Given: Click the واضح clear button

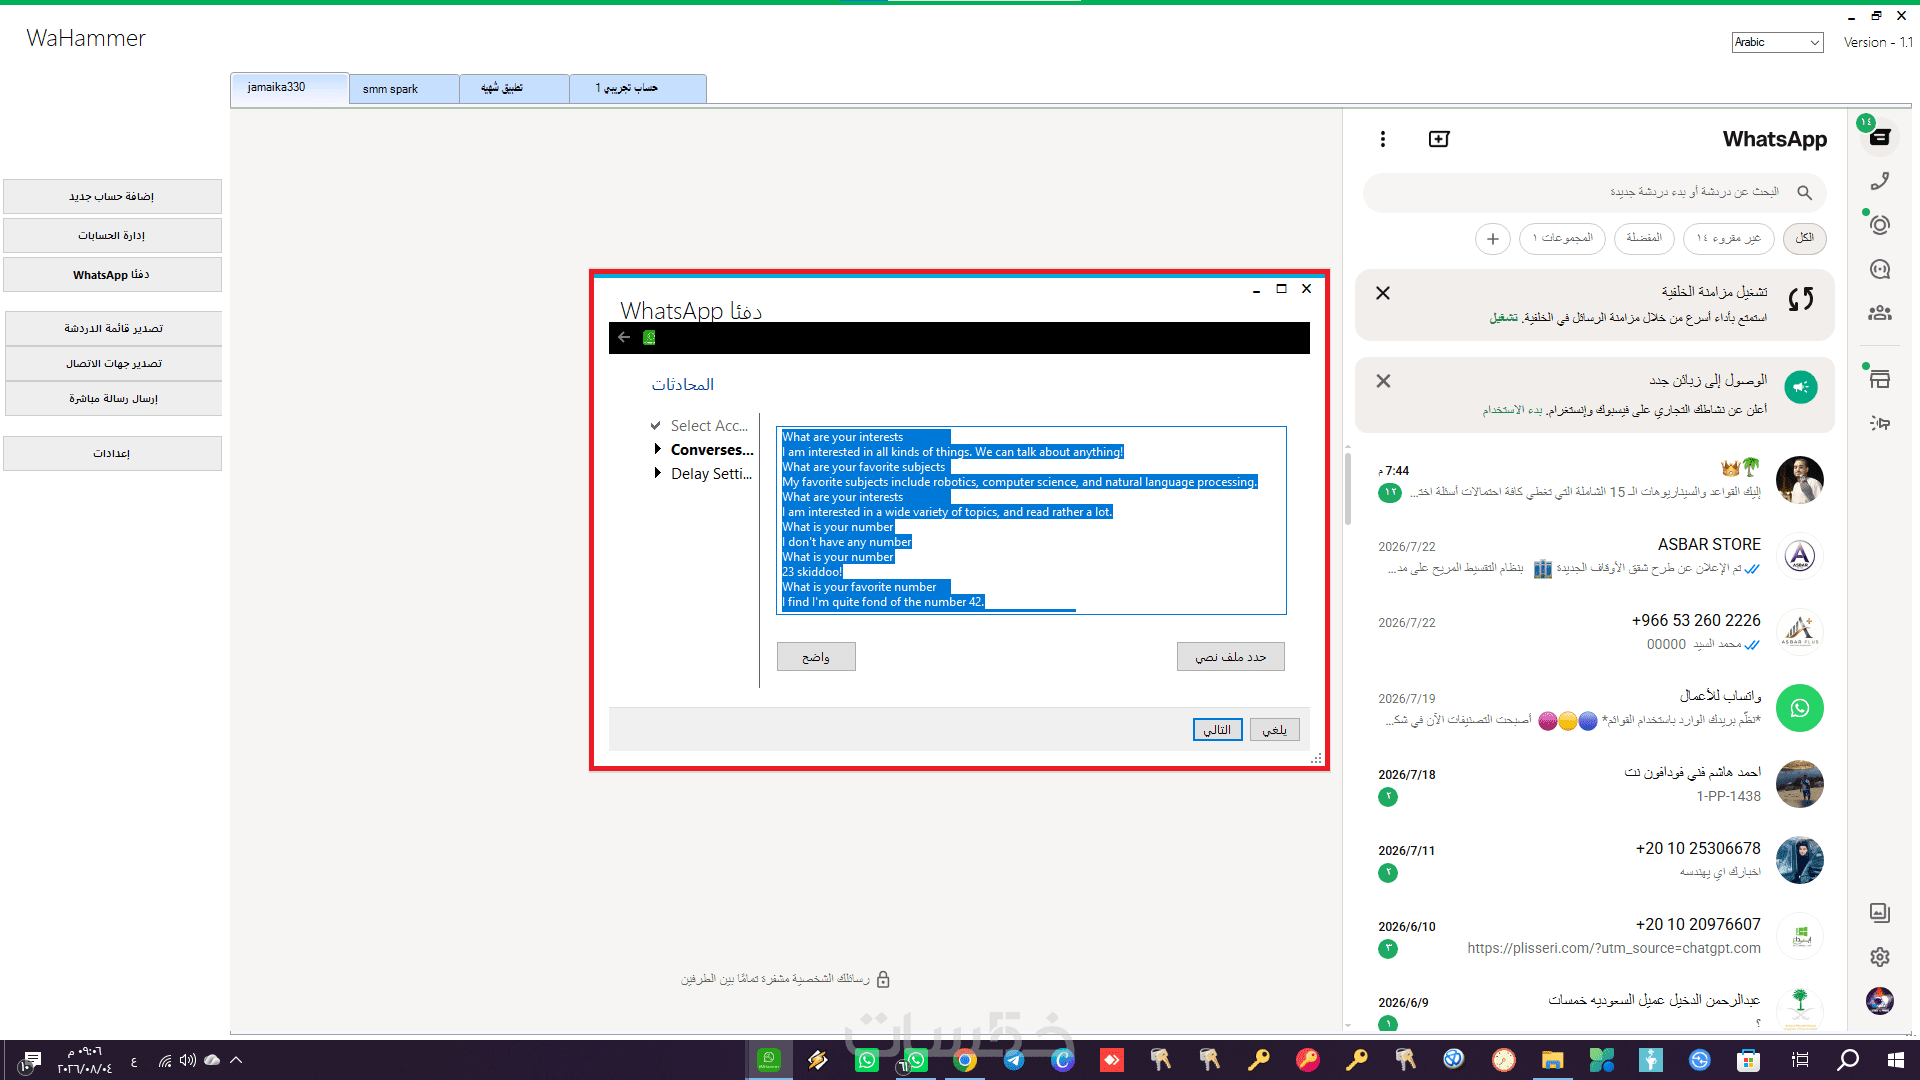Looking at the screenshot, I should point(816,657).
